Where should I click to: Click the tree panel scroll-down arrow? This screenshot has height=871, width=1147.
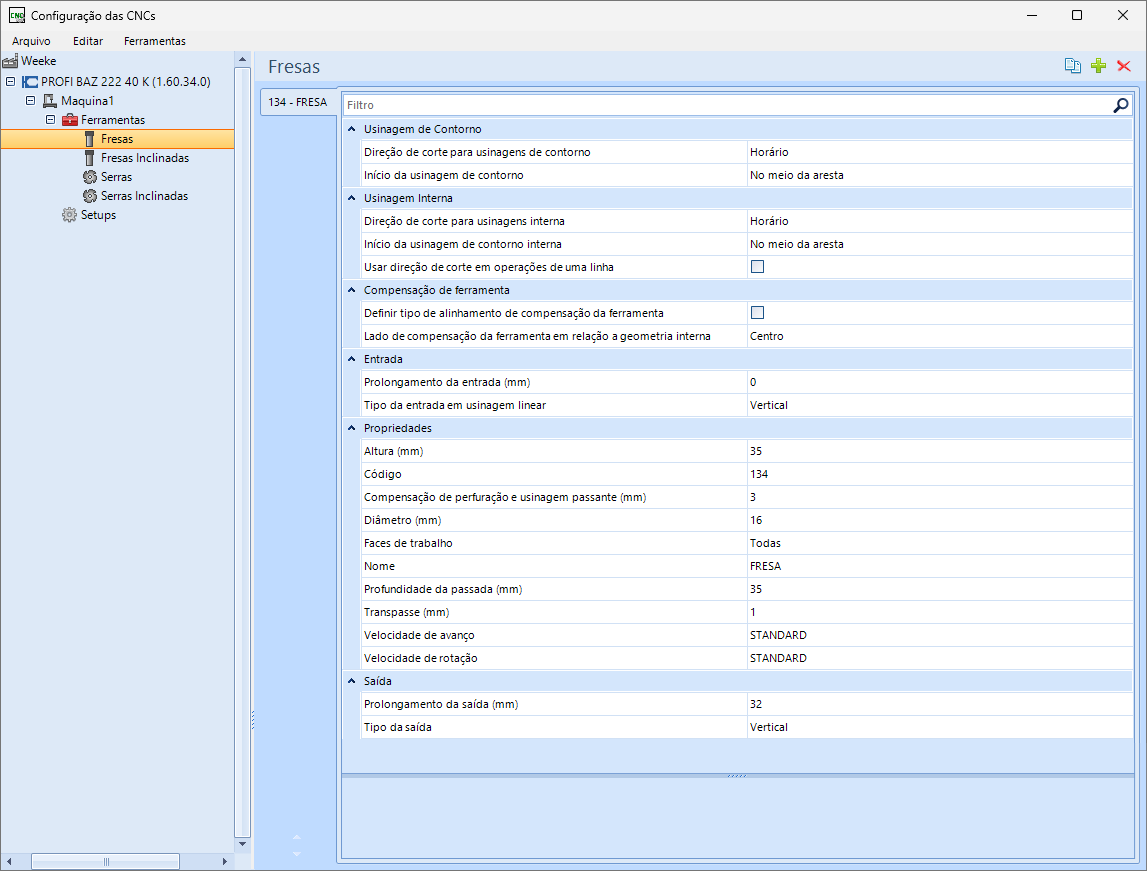242,844
